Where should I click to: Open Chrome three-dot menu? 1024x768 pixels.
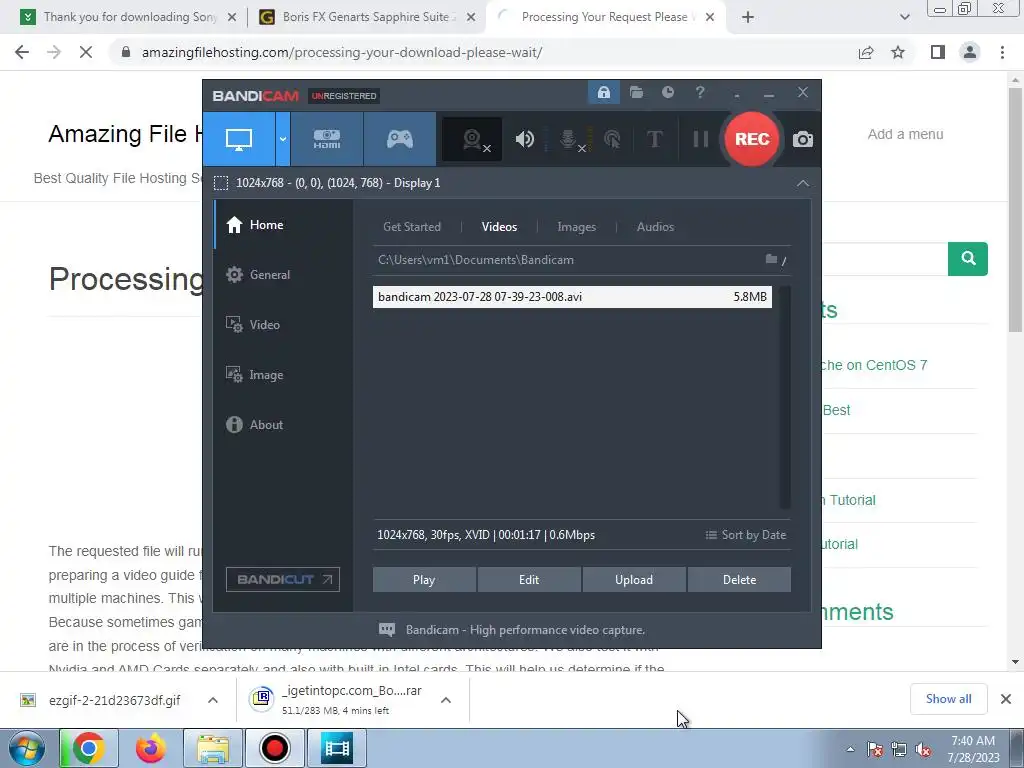click(1002, 52)
